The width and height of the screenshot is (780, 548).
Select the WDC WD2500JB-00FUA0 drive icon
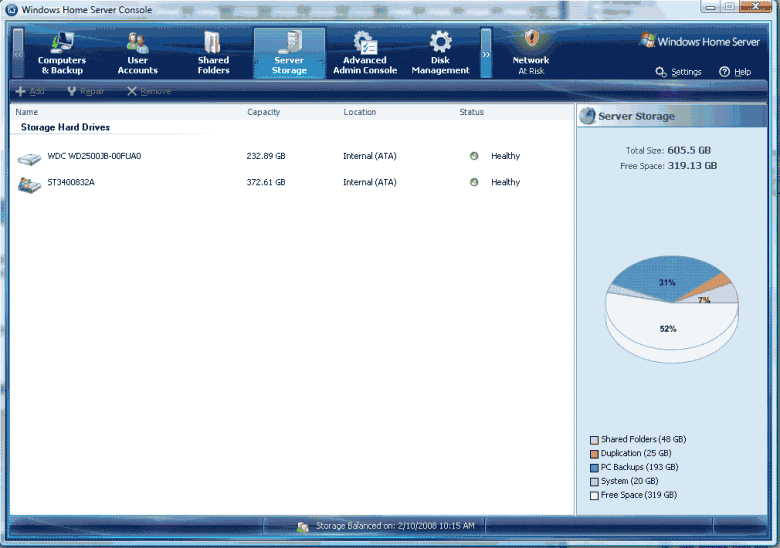(29, 159)
